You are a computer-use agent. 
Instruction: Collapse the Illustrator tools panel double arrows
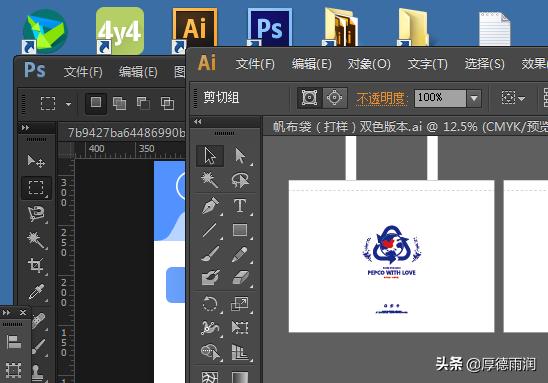click(x=197, y=122)
